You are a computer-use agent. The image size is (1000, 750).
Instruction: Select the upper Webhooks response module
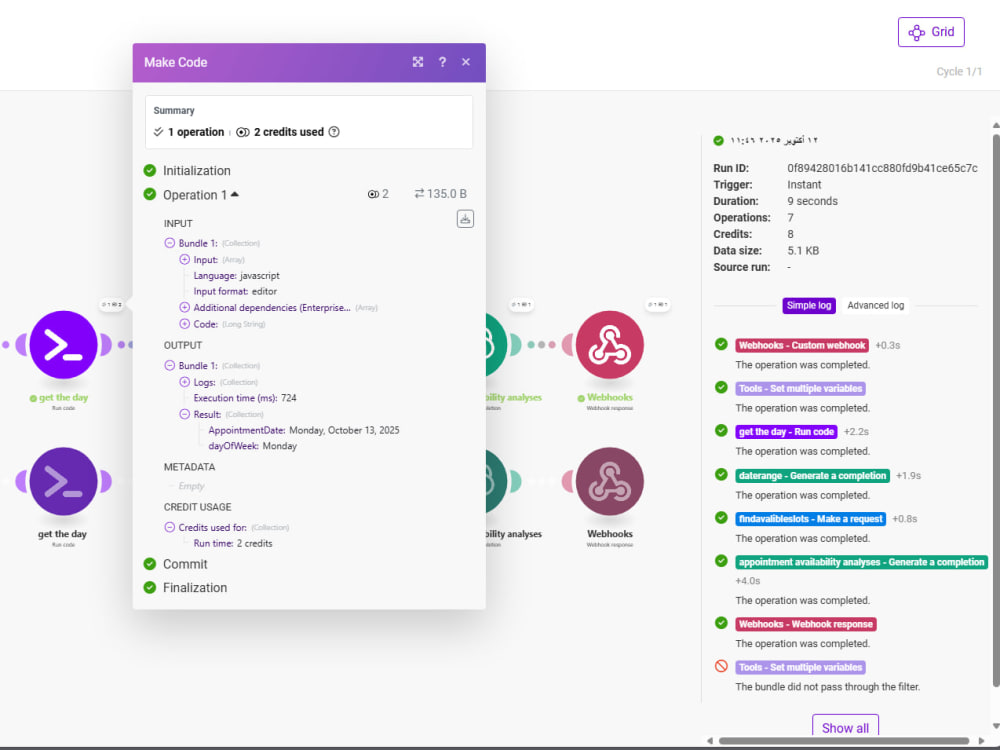(610, 344)
